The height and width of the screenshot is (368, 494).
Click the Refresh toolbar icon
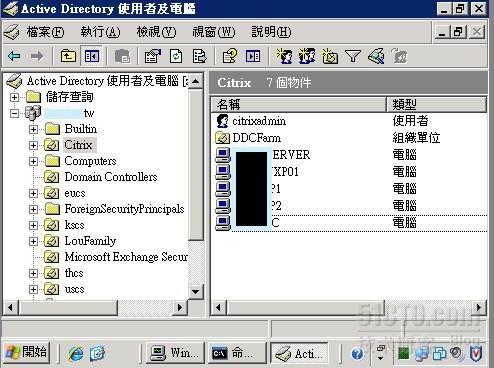(176, 56)
